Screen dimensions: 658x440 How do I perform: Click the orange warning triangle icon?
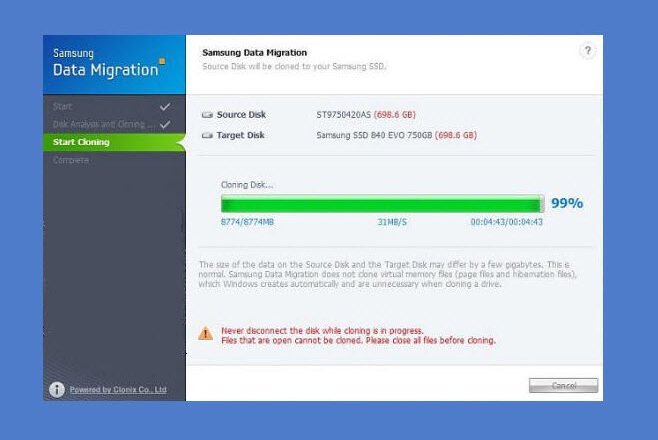pos(206,334)
